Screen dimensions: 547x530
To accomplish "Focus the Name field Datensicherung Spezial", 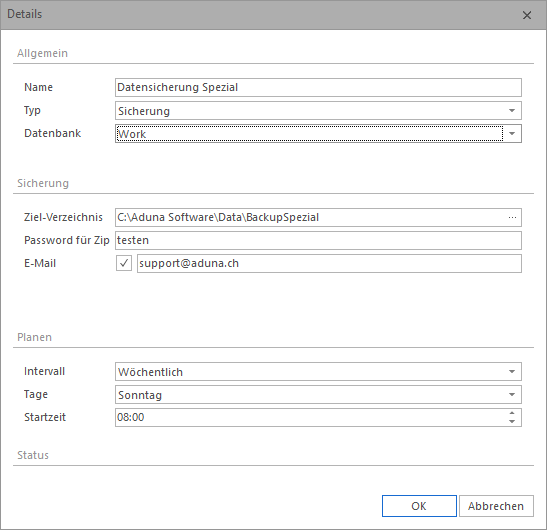I will pyautogui.click(x=318, y=87).
